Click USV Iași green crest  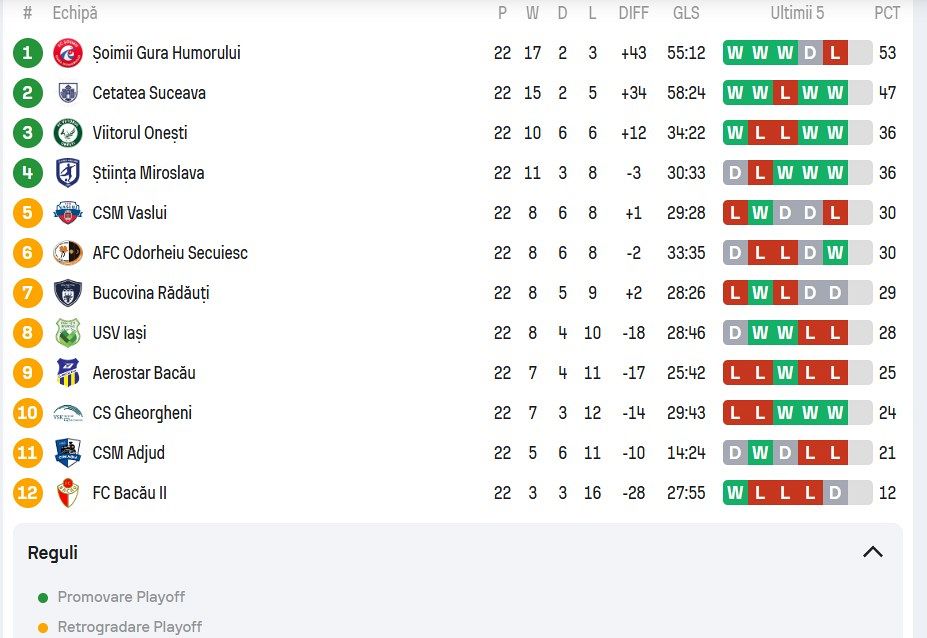point(68,333)
